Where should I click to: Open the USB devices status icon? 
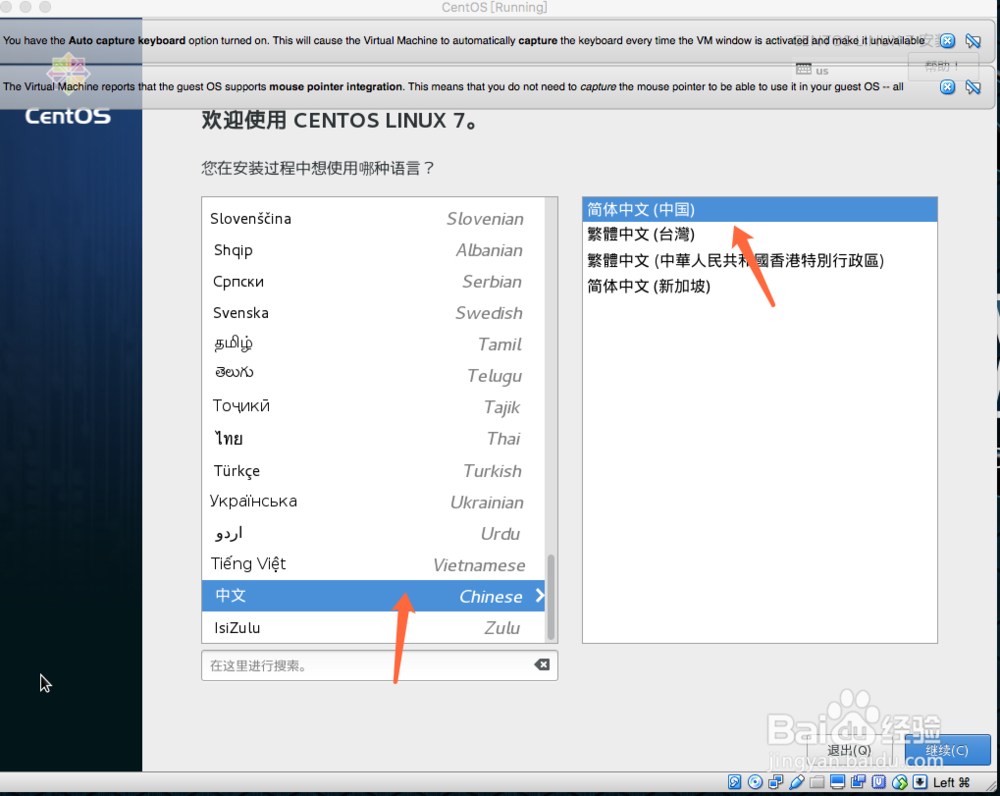(x=797, y=782)
